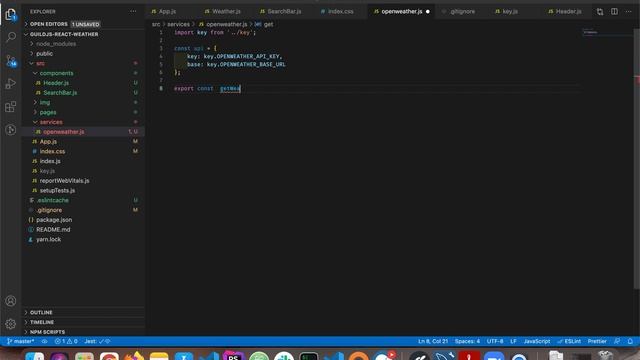Open editor more actions ellipsis

tap(629, 11)
